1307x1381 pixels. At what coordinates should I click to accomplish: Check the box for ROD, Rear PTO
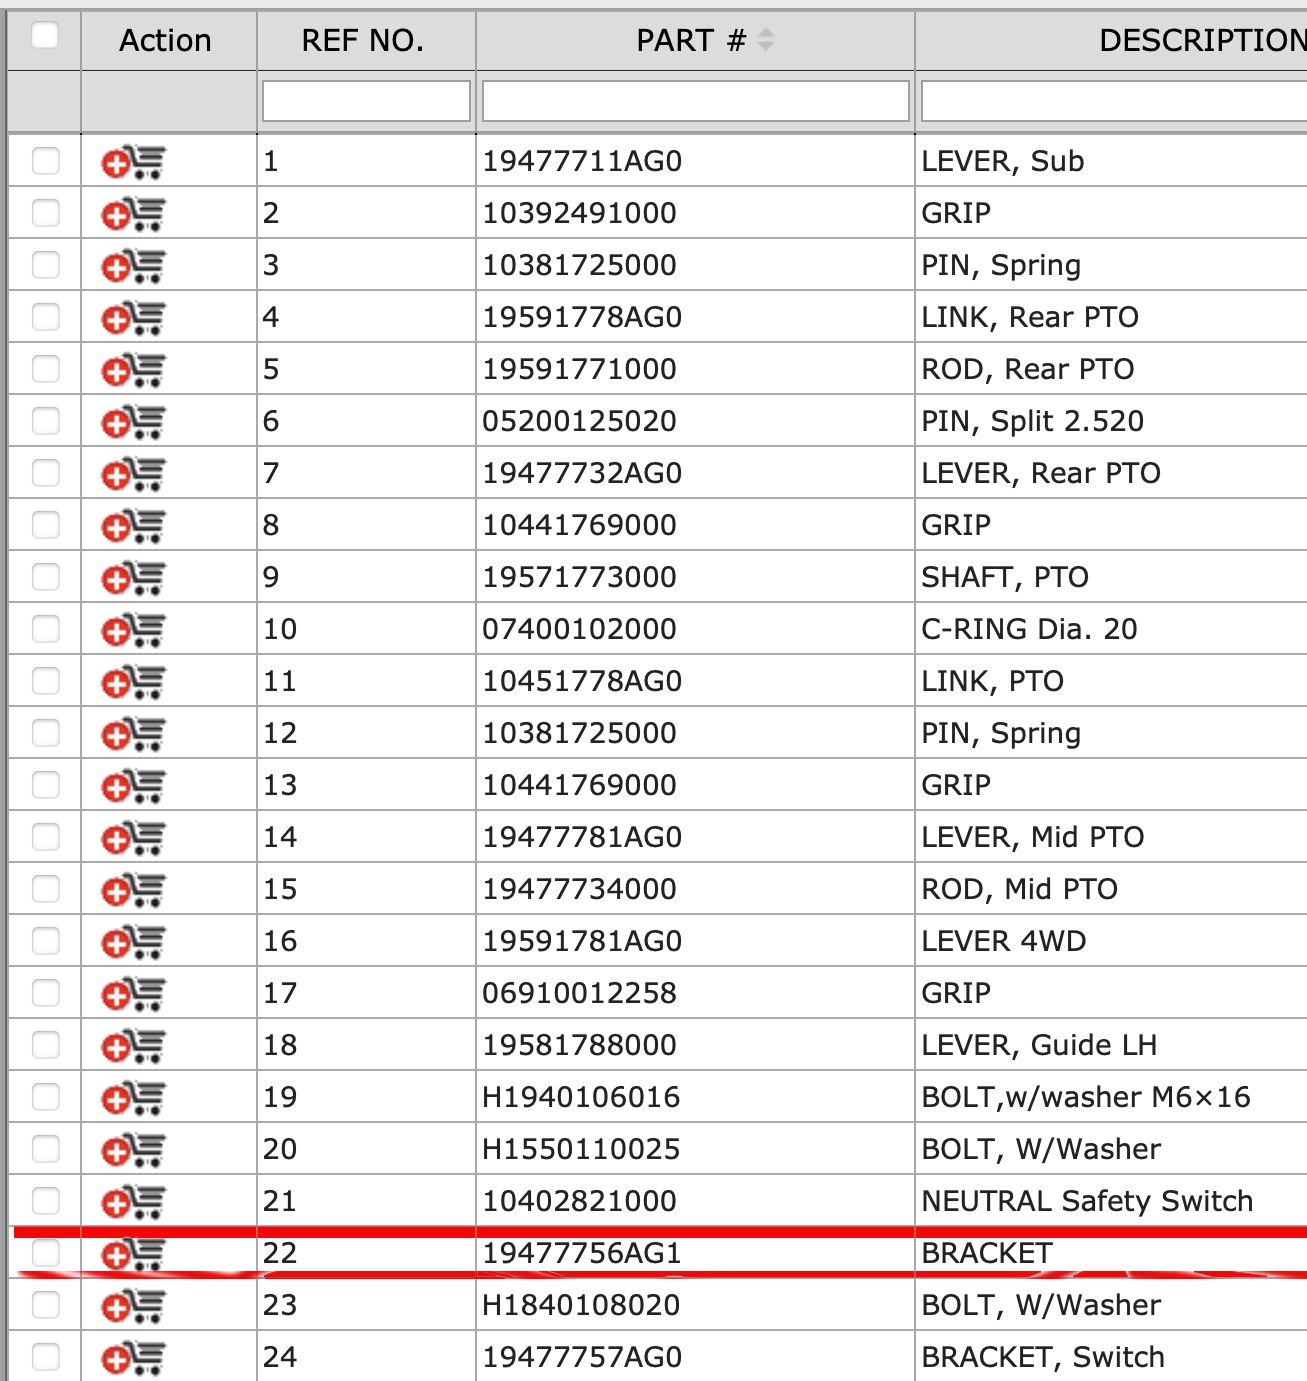[x=46, y=369]
